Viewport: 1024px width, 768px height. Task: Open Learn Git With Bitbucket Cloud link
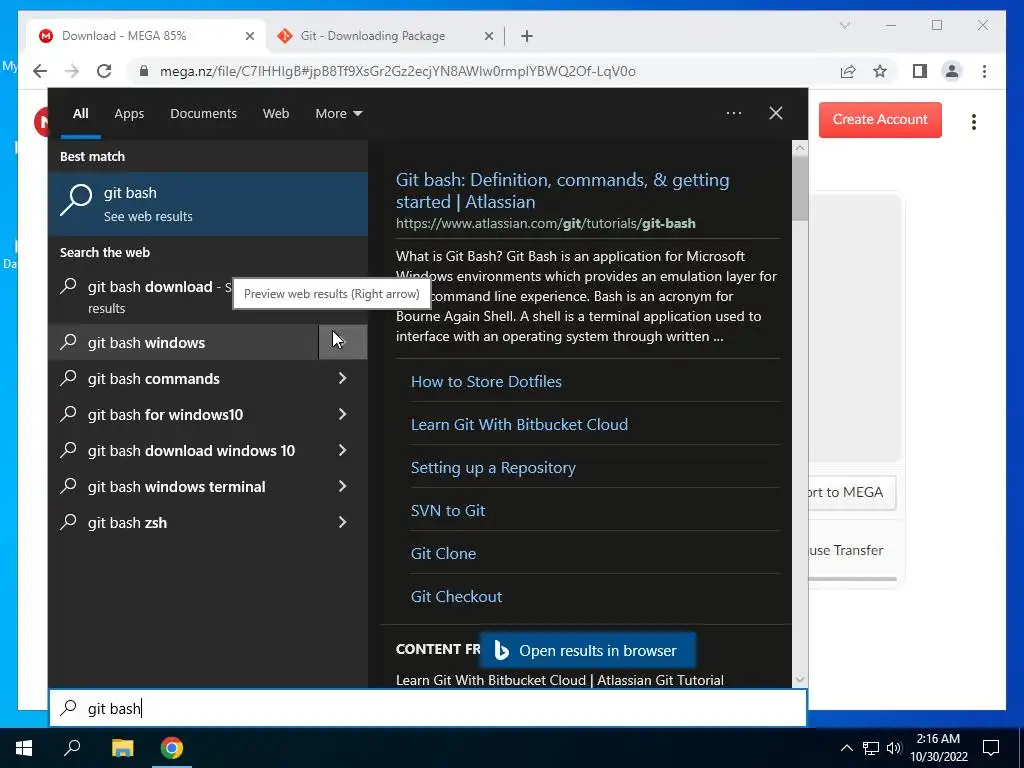(519, 424)
